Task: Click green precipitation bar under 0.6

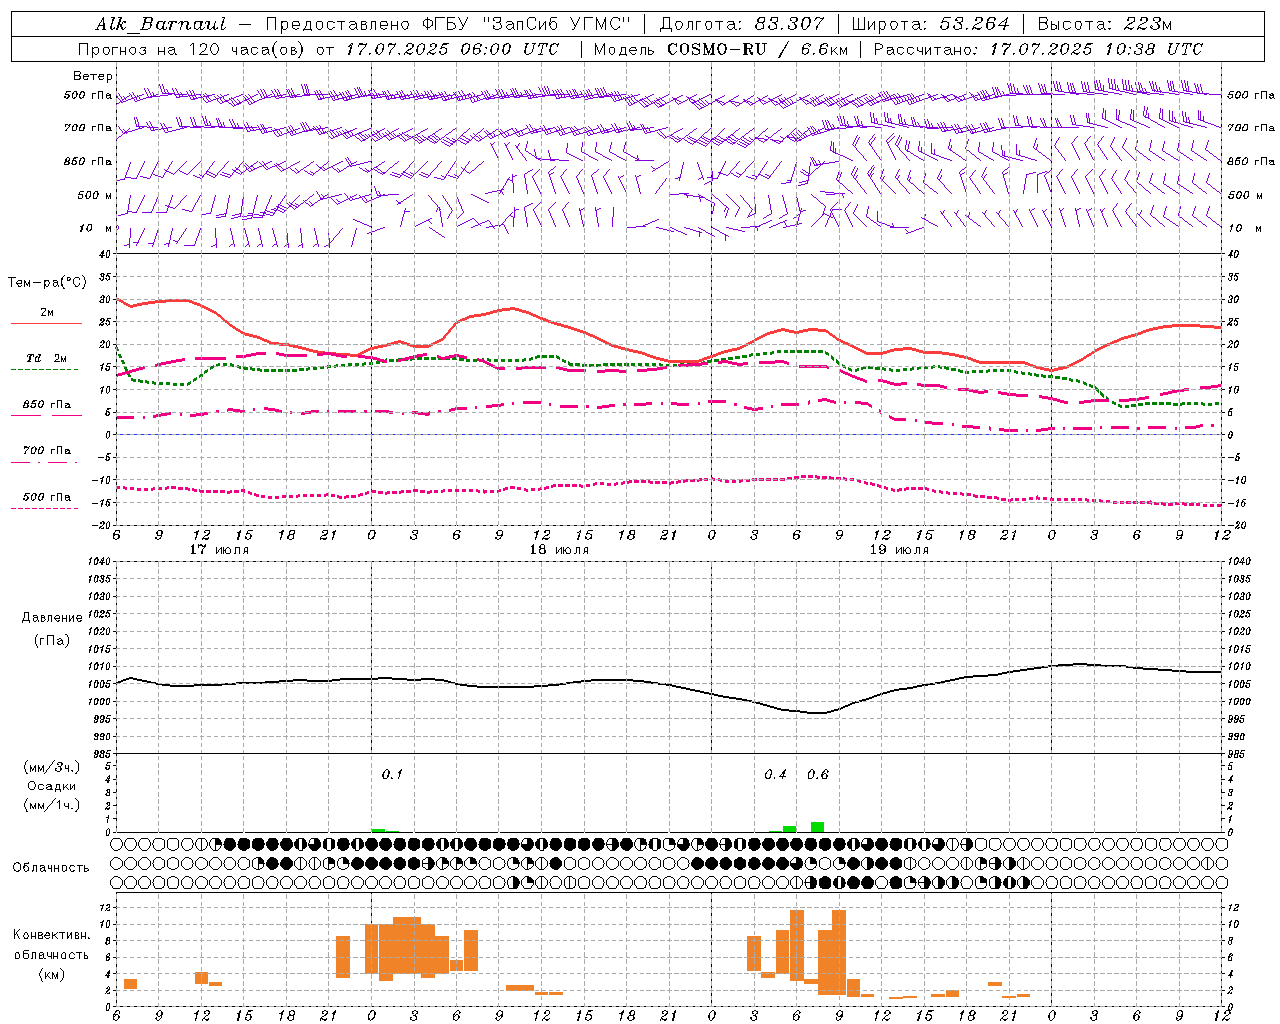Action: pyautogui.click(x=817, y=827)
